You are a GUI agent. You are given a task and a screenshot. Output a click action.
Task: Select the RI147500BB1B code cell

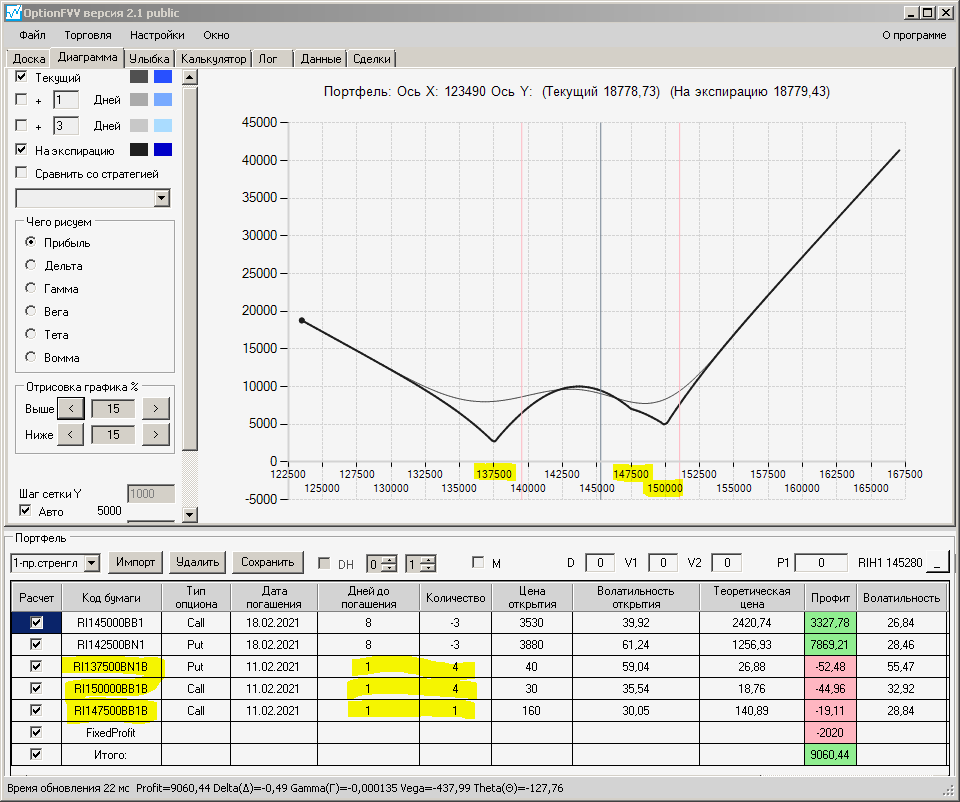(x=111, y=710)
